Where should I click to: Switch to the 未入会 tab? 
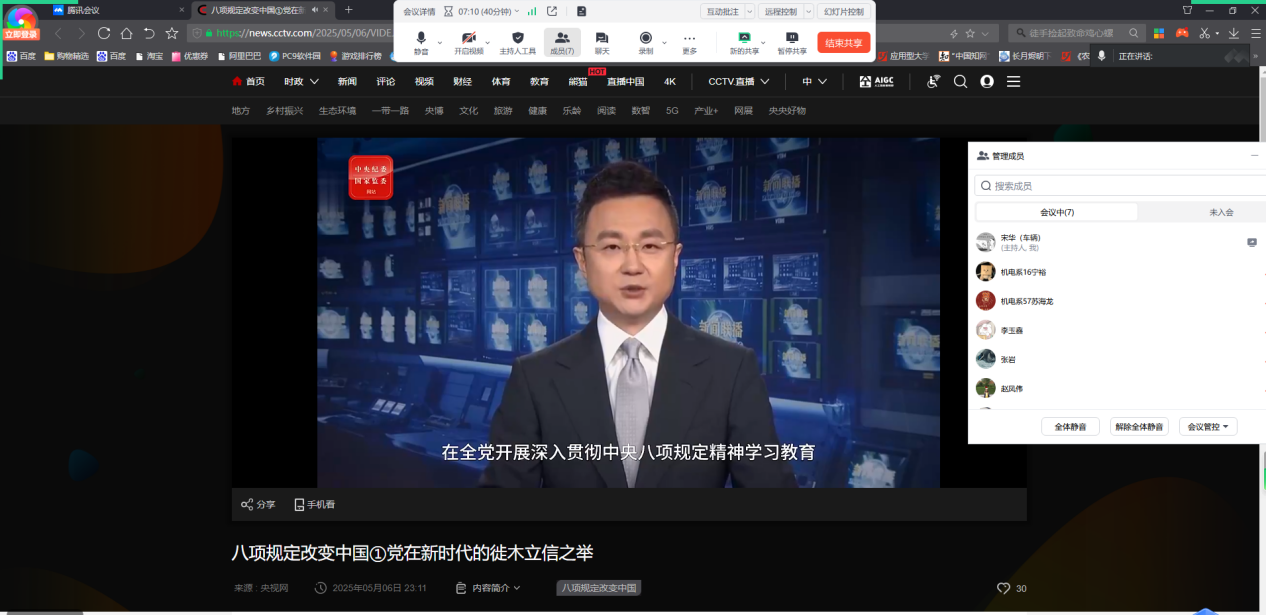click(x=1221, y=212)
